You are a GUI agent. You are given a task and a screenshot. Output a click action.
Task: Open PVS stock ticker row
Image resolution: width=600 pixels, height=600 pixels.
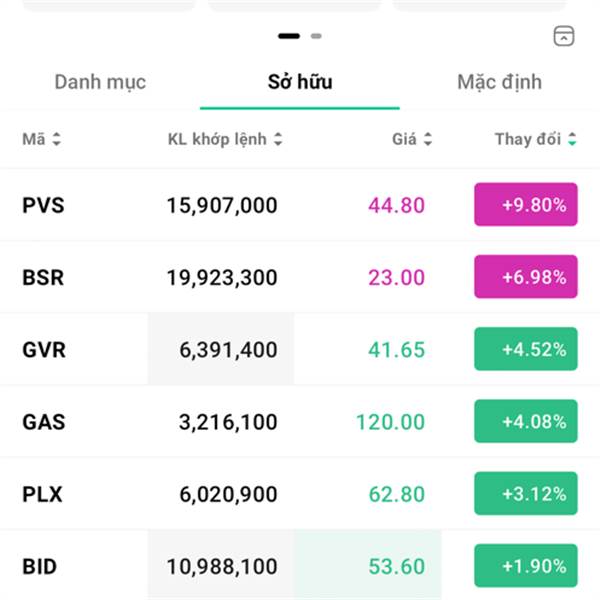[43, 205]
